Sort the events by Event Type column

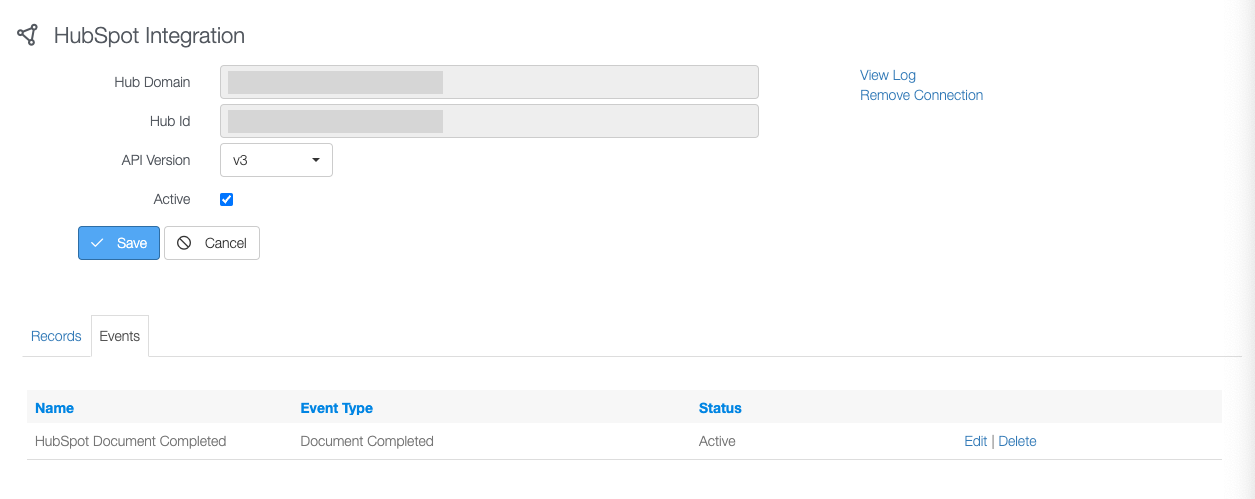coord(336,408)
